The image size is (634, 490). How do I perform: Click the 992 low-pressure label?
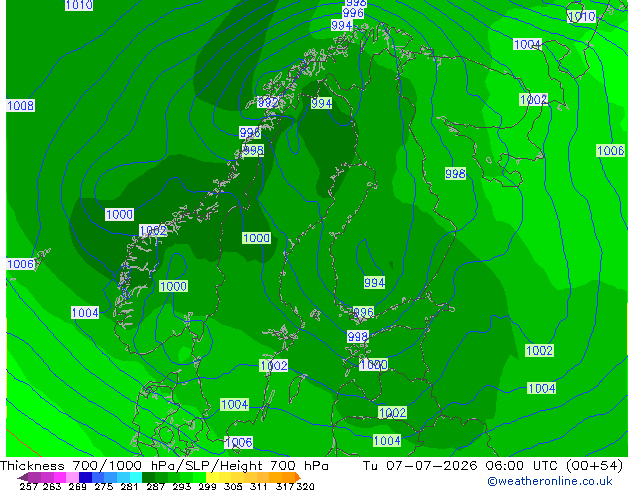(x=268, y=103)
